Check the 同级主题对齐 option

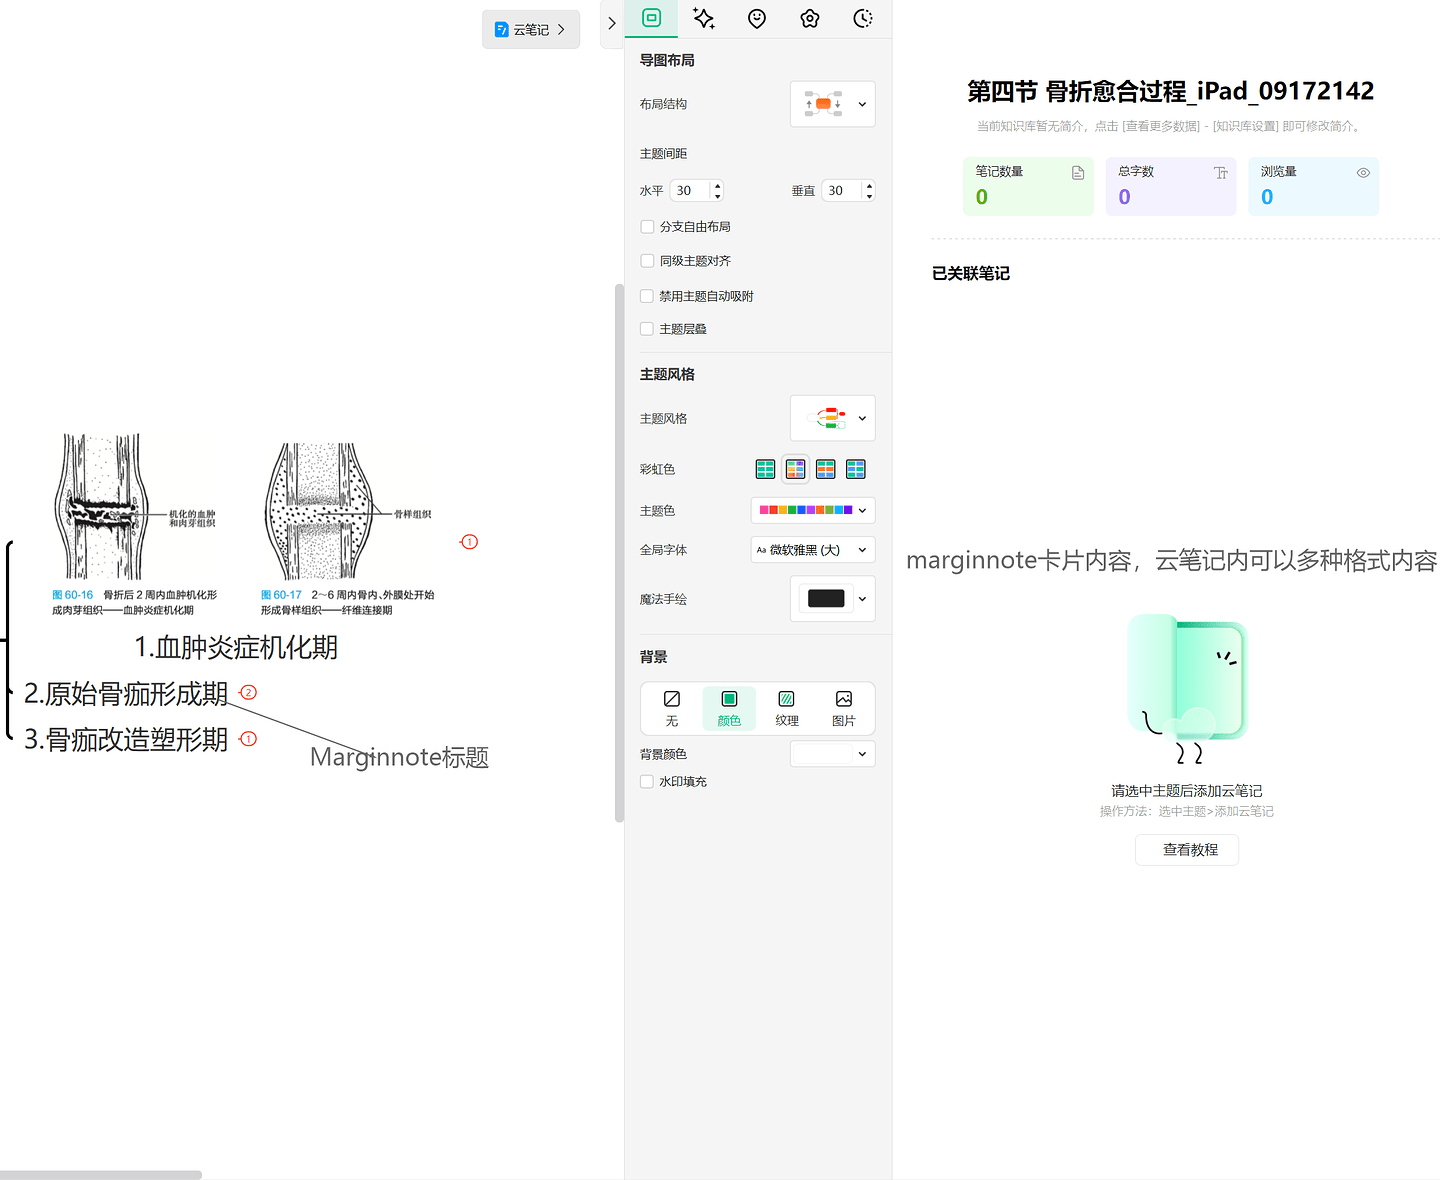647,261
